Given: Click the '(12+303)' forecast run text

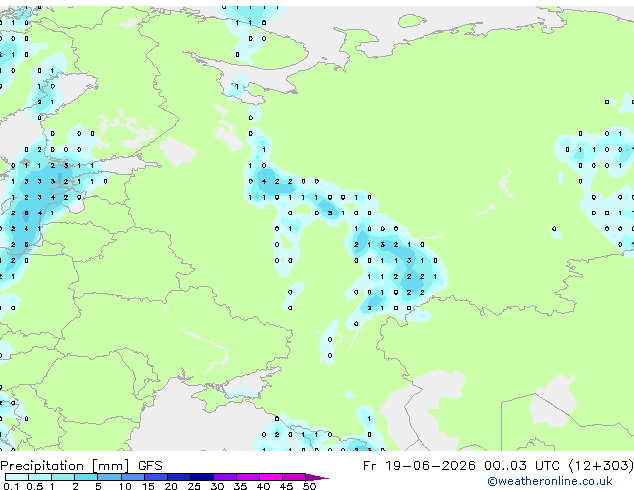Looking at the screenshot, I should click(x=601, y=466).
